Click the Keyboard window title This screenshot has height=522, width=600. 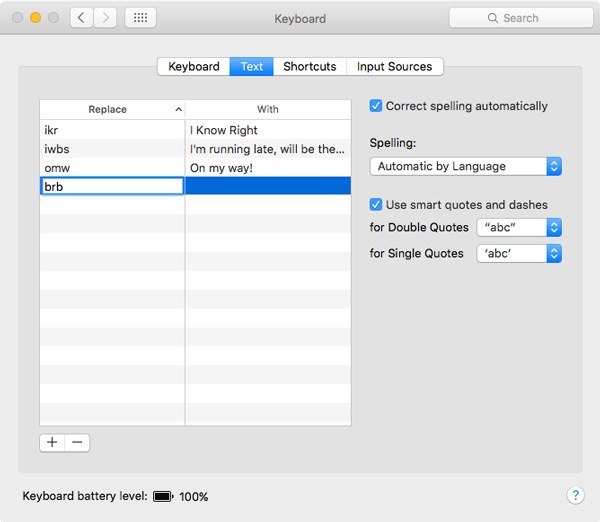(x=300, y=18)
